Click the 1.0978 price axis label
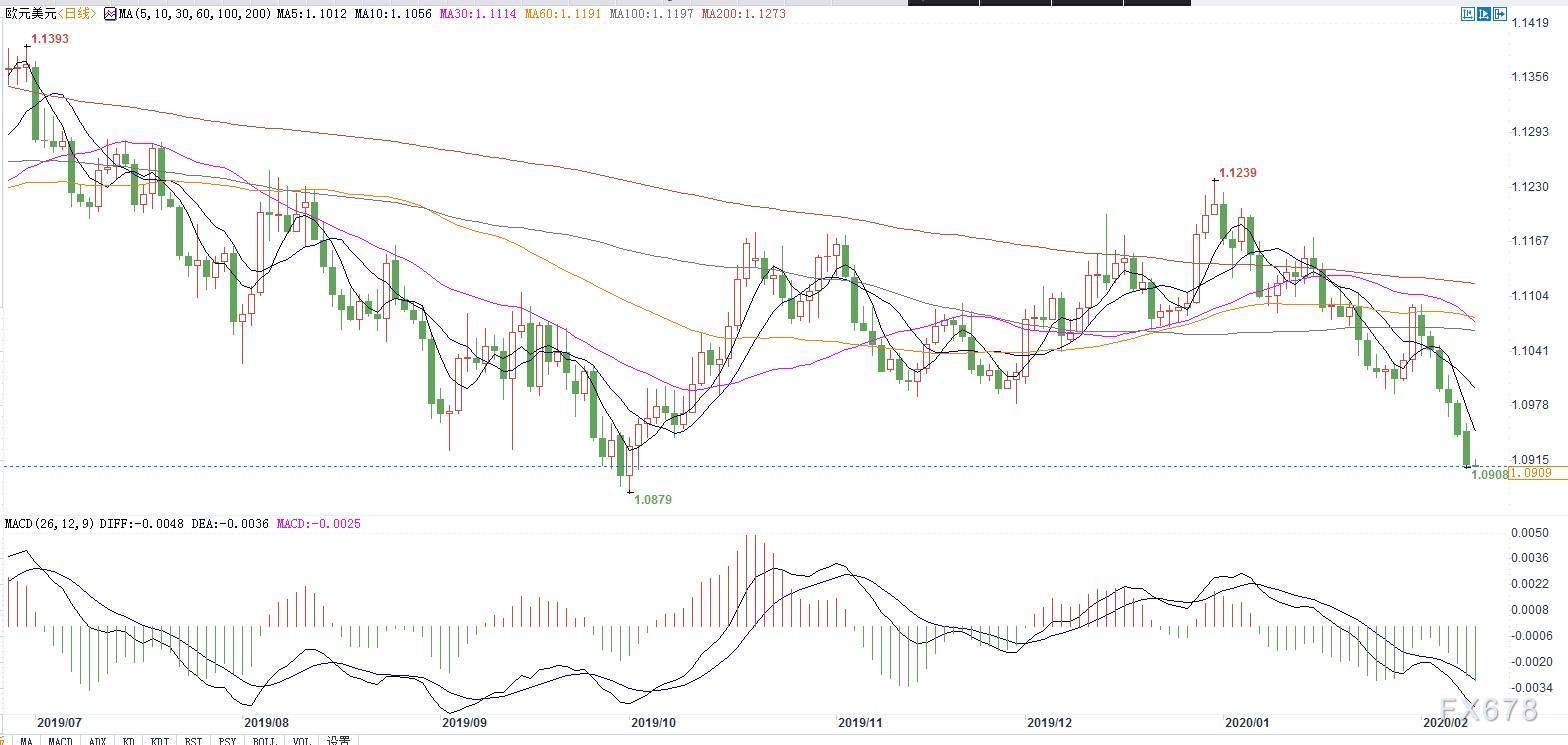1568x745 pixels. click(1531, 405)
